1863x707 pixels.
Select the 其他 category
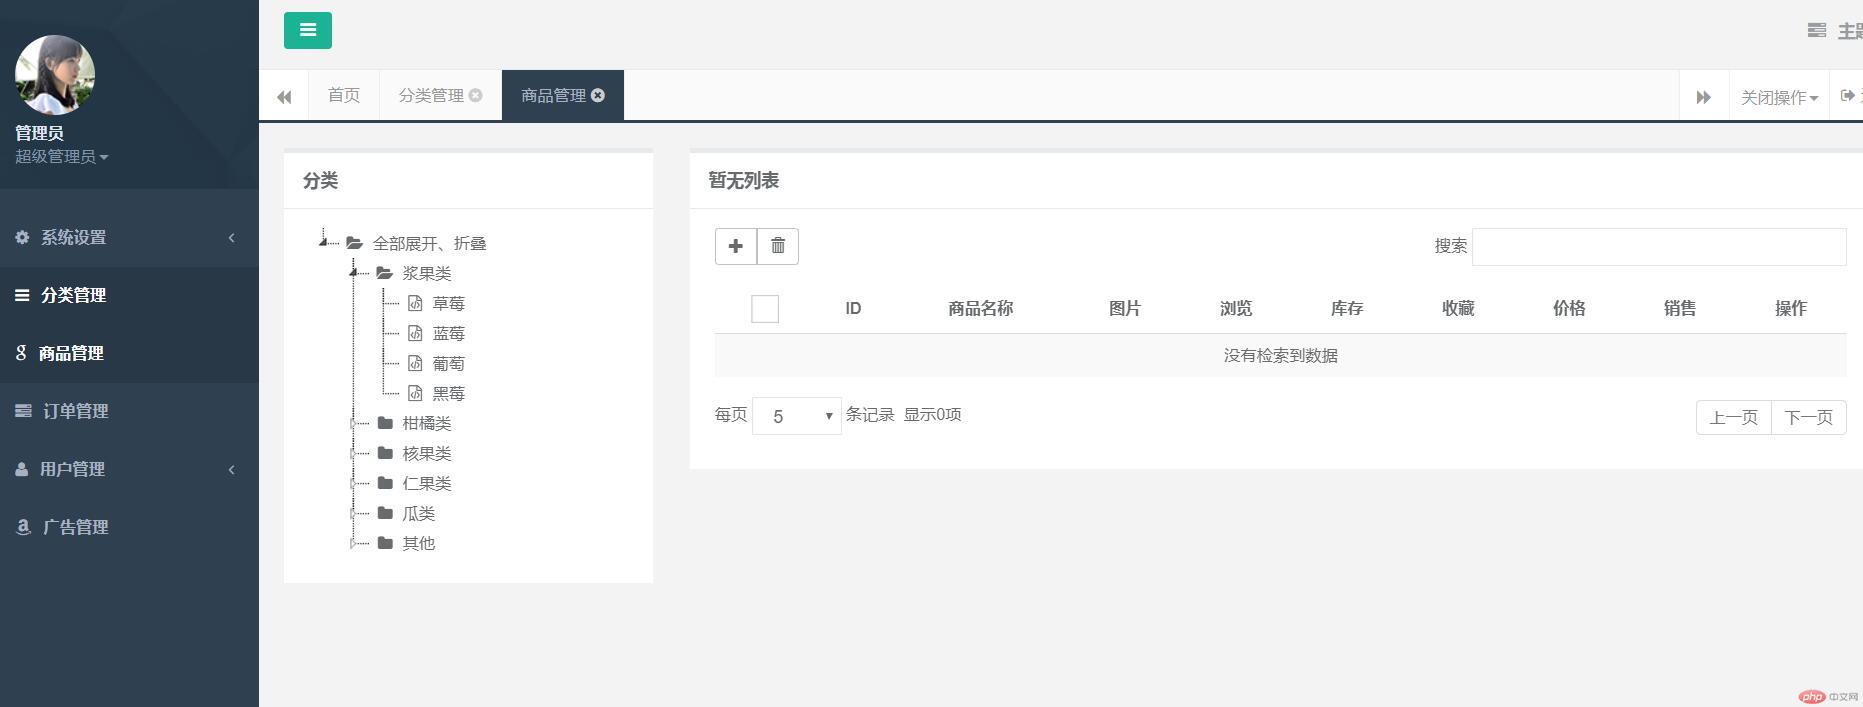pyautogui.click(x=419, y=543)
